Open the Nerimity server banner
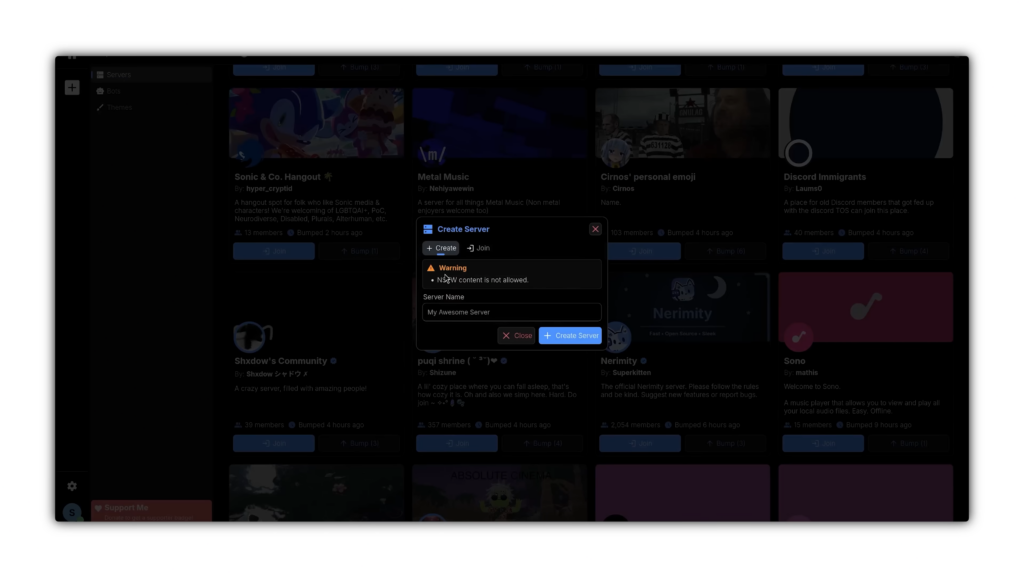 pyautogui.click(x=682, y=307)
